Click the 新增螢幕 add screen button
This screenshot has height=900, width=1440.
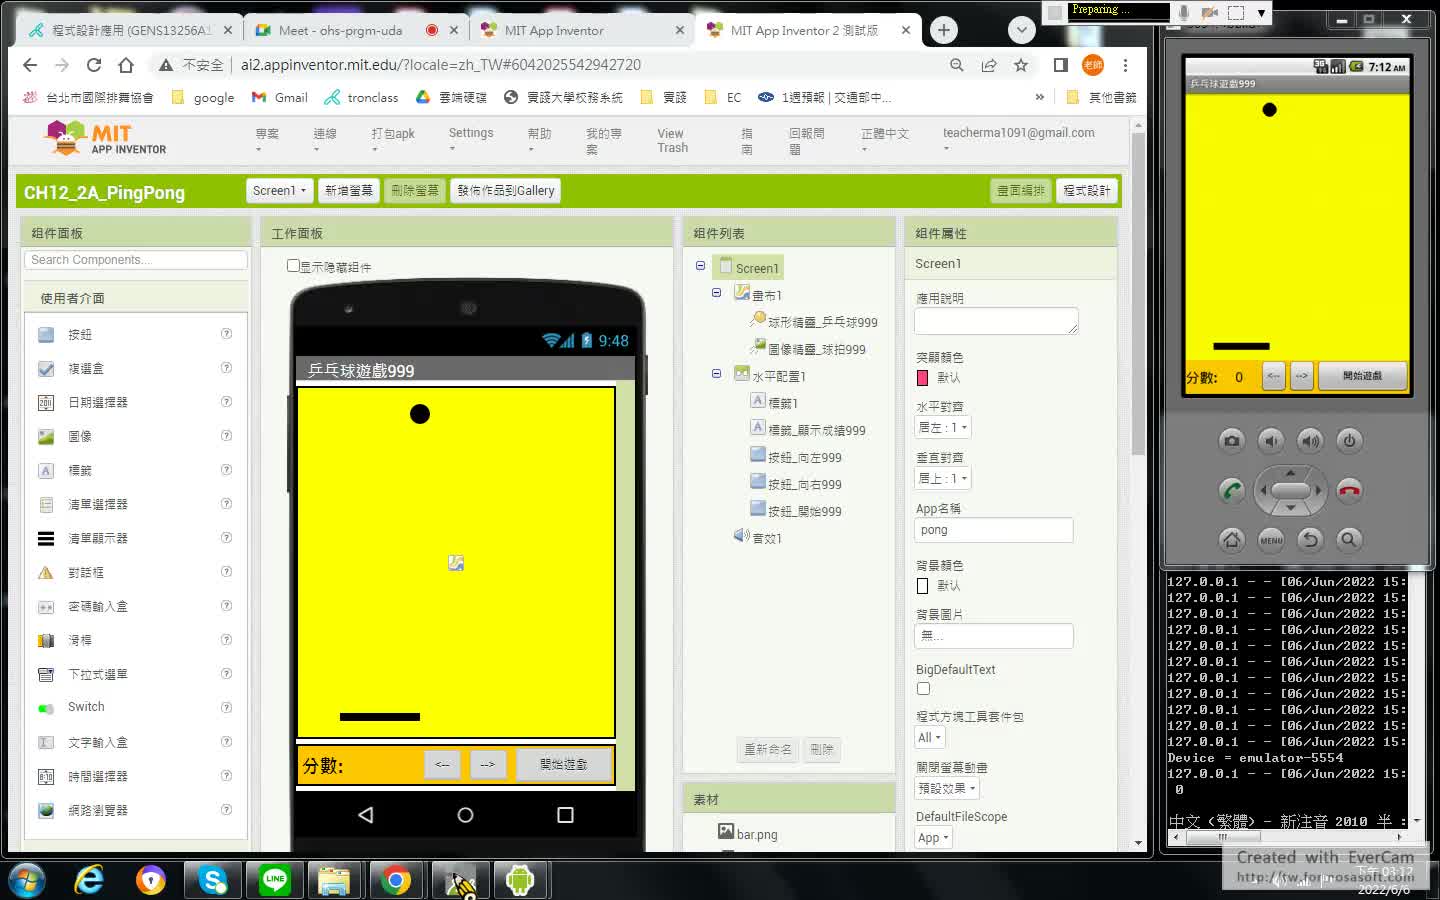point(348,191)
